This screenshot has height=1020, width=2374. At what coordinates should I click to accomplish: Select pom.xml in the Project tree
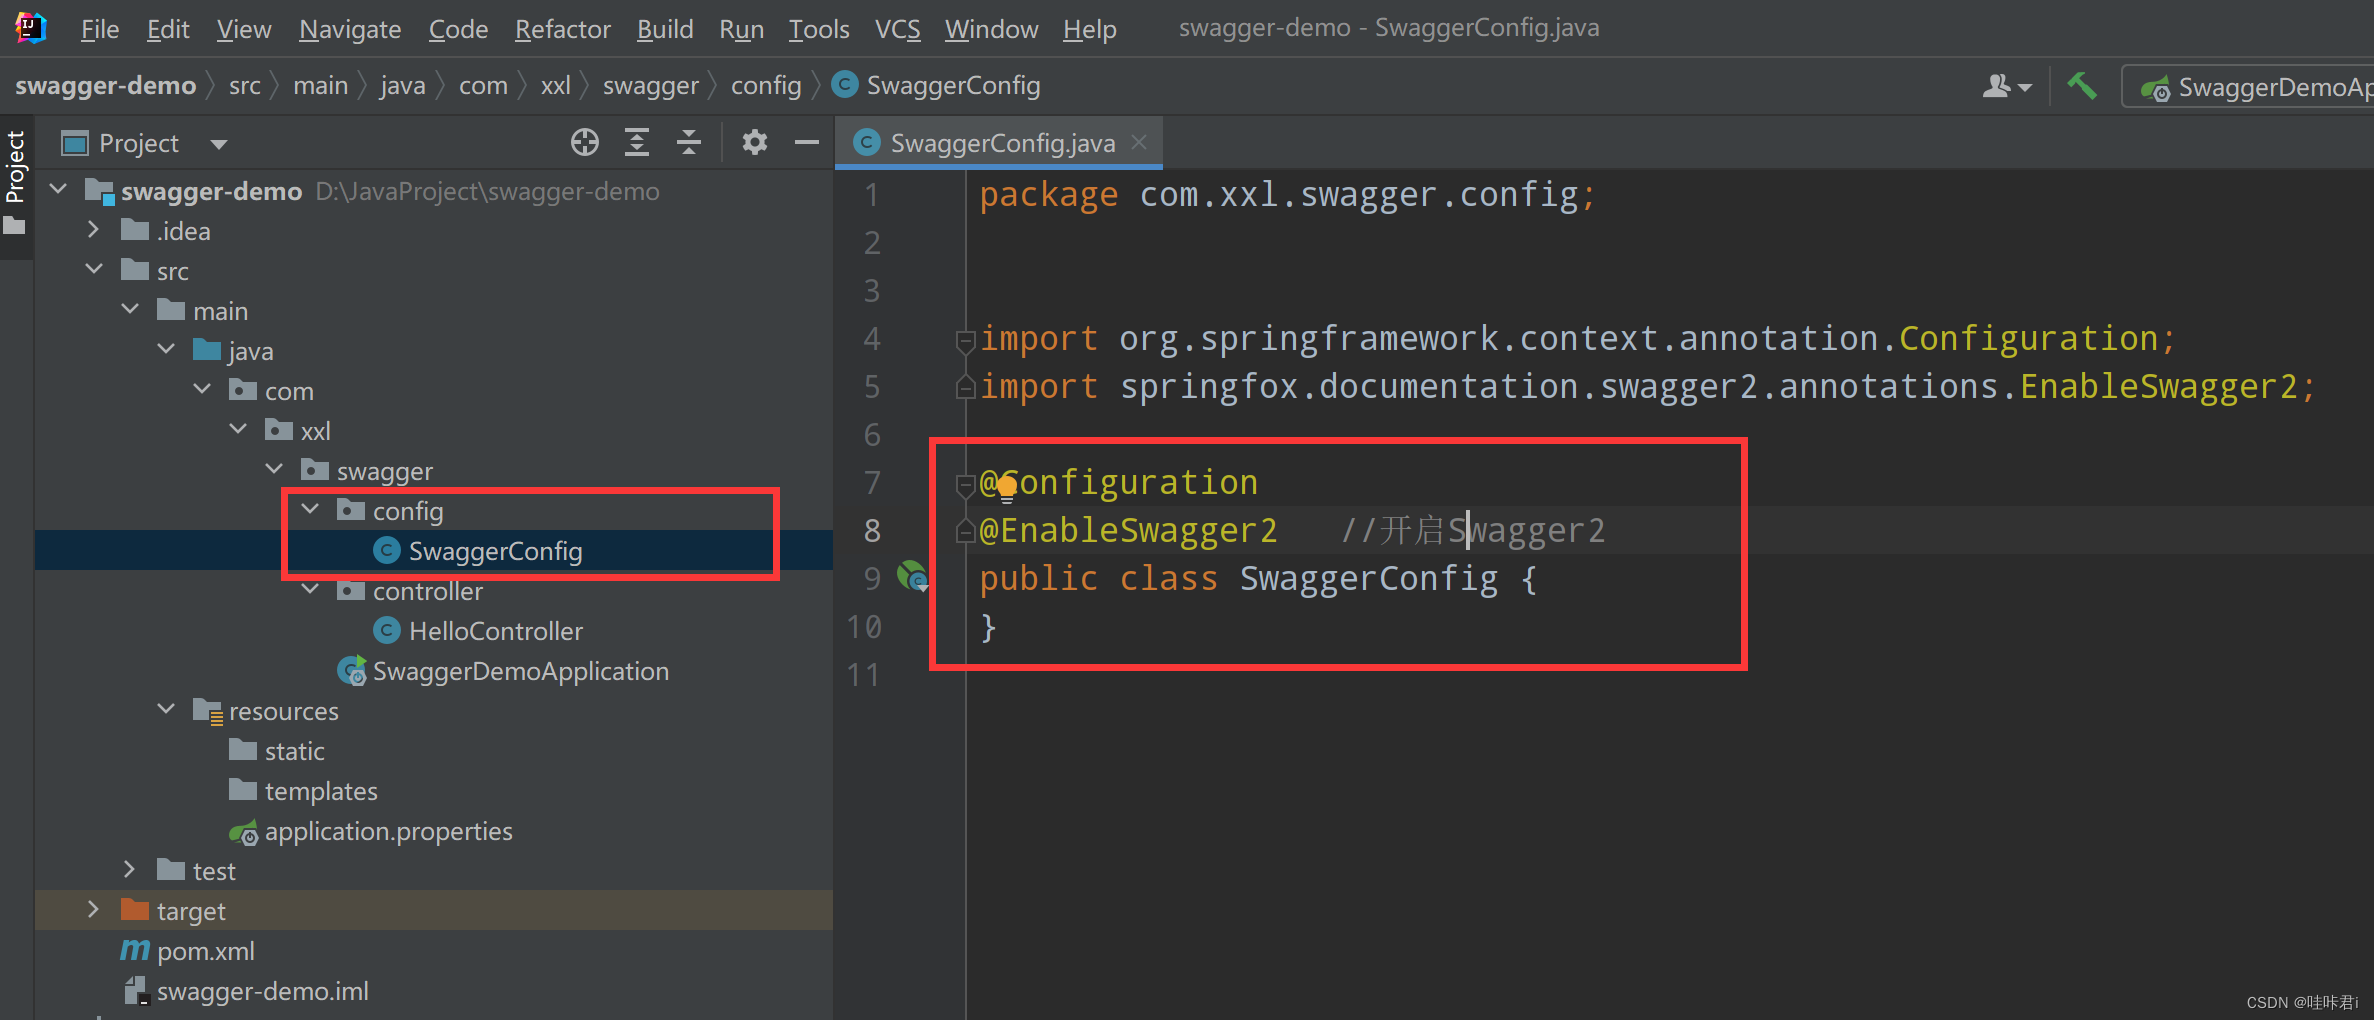point(205,950)
